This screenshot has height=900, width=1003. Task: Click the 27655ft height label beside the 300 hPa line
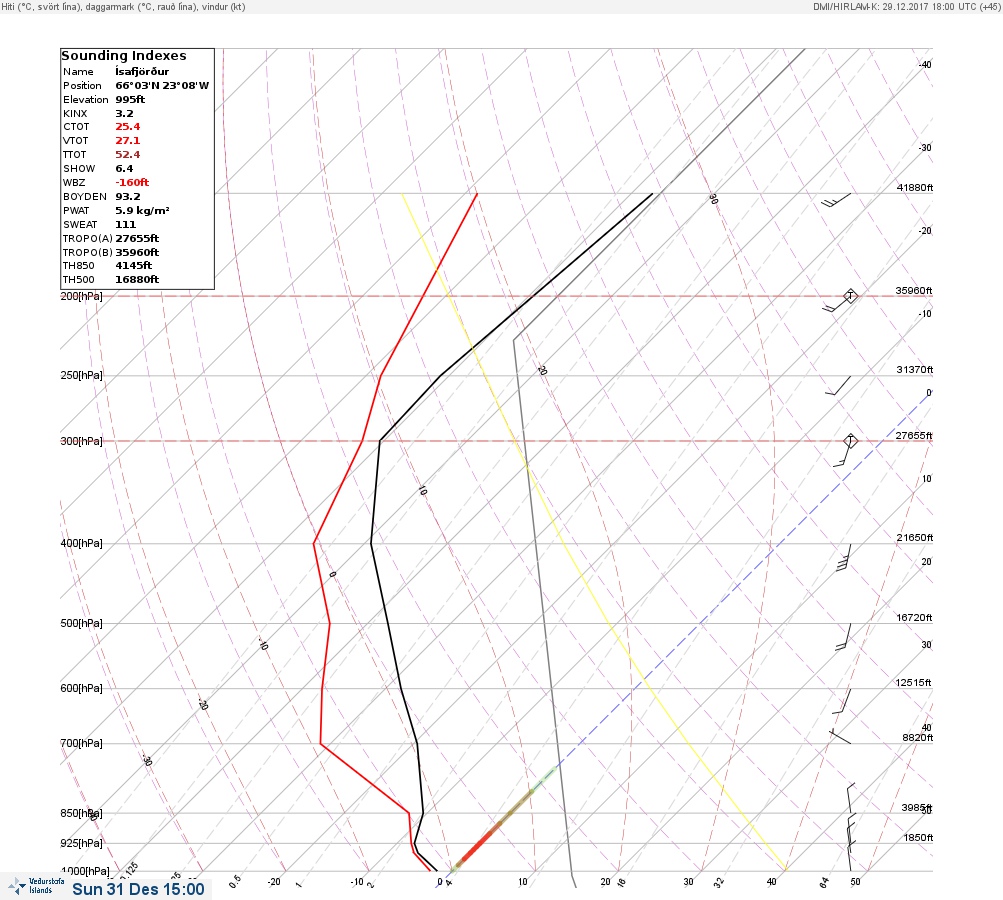click(914, 436)
